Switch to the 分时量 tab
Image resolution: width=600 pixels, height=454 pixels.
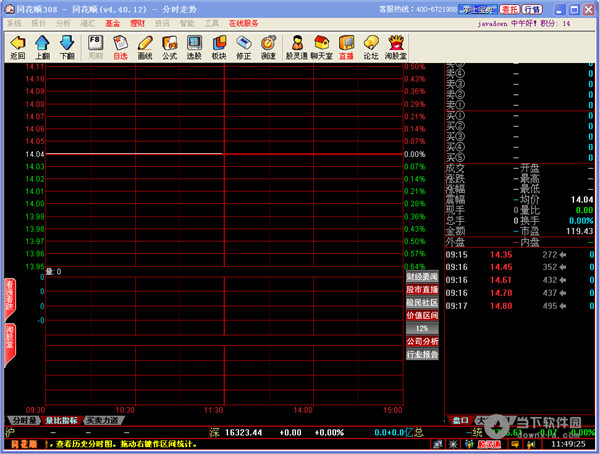[24, 420]
